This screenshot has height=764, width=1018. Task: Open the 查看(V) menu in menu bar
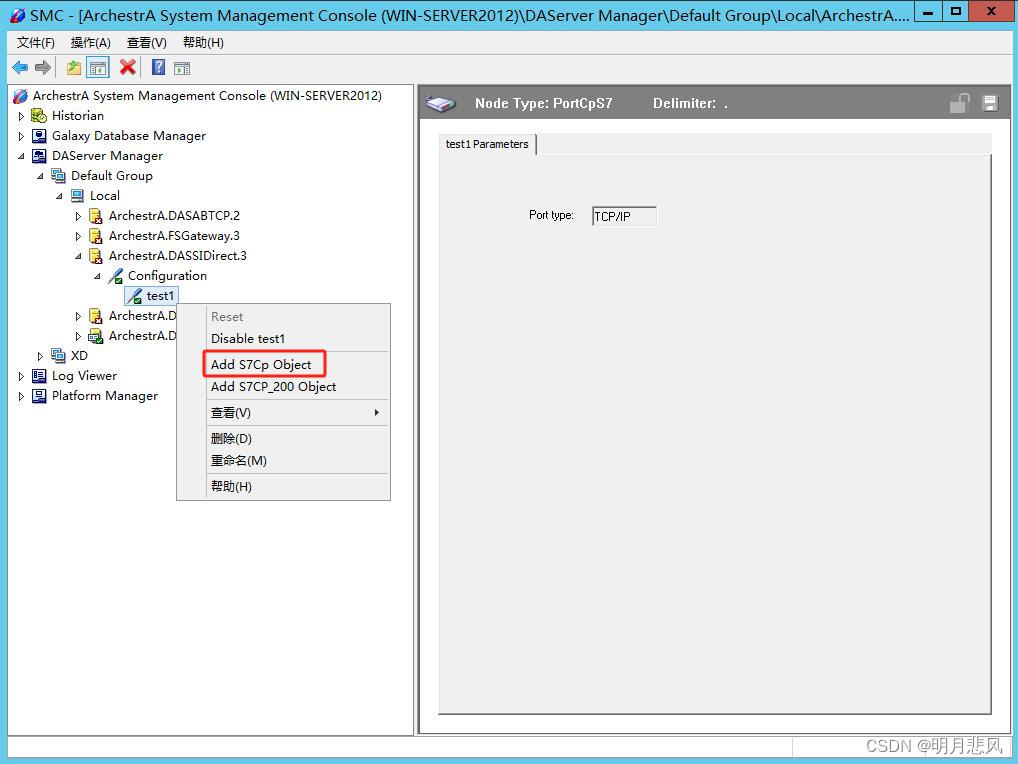(147, 43)
